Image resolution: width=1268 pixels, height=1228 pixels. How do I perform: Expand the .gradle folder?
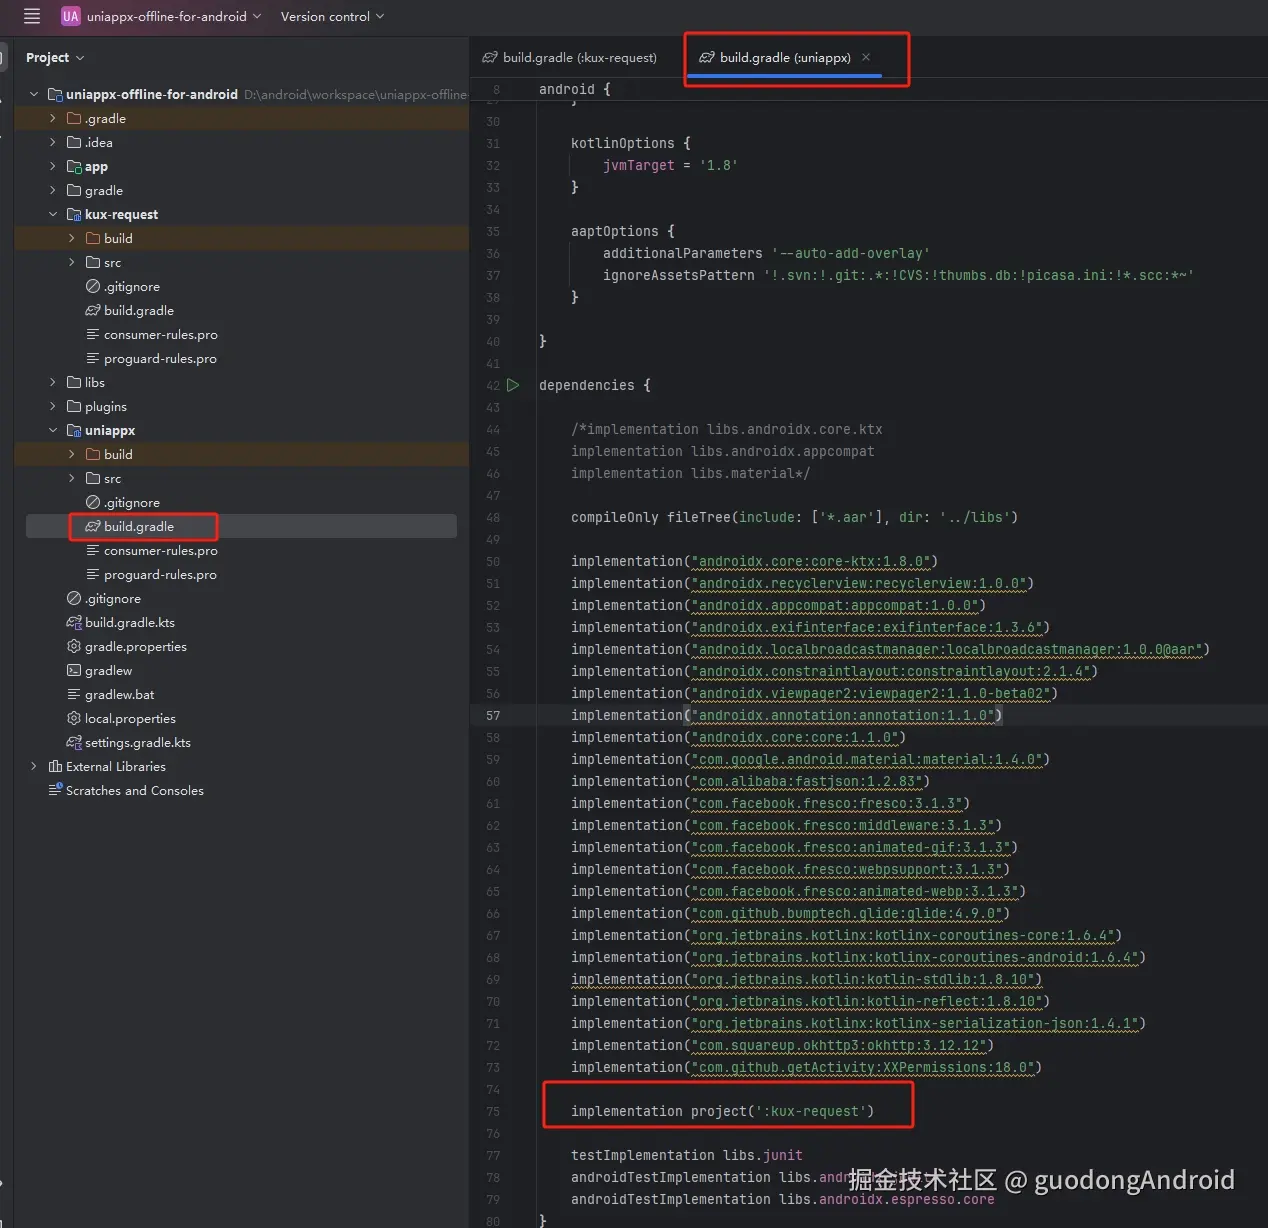point(53,118)
